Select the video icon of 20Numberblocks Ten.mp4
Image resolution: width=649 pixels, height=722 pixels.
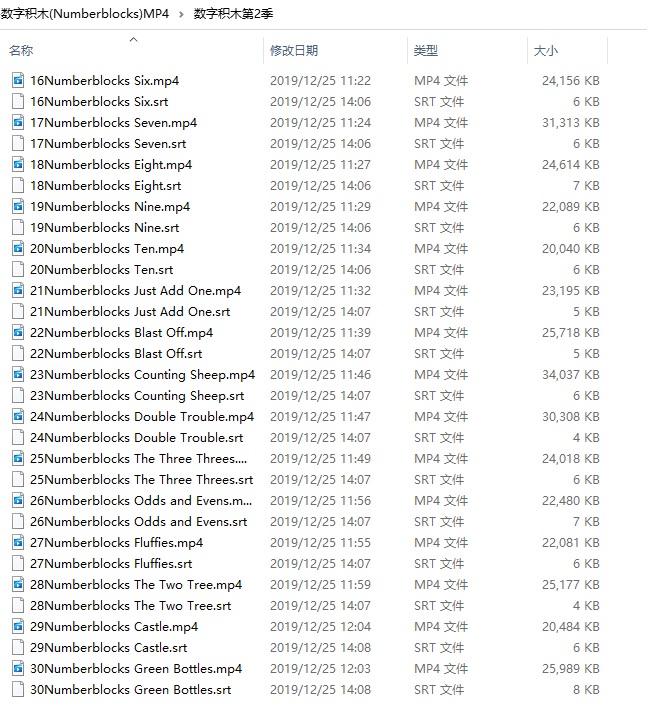[17, 248]
